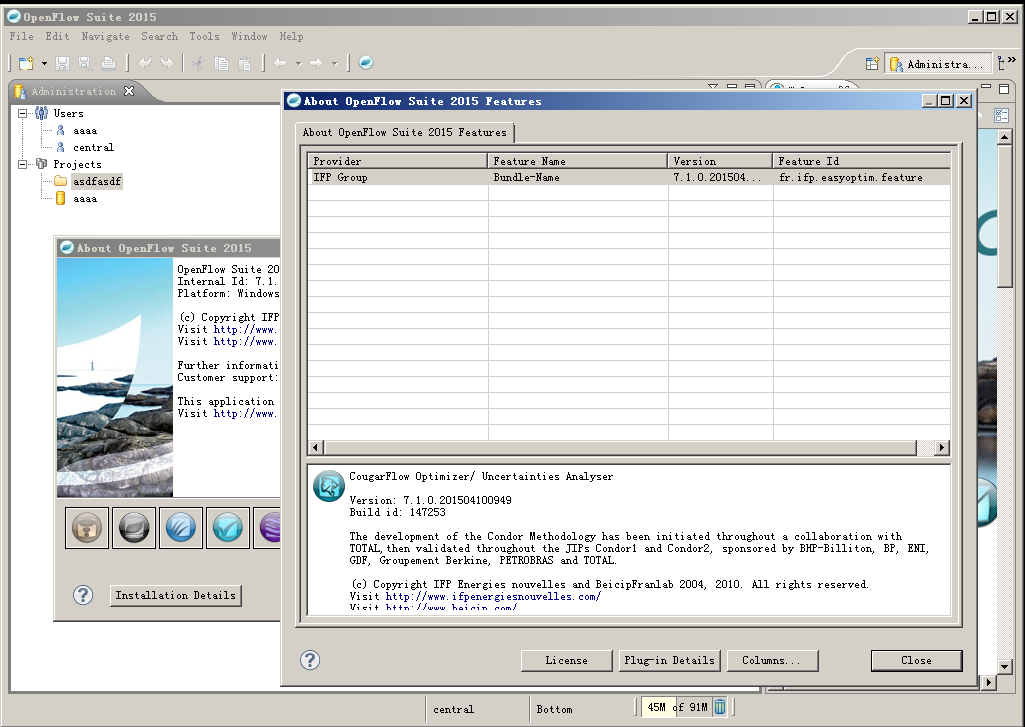Sort by the Feature Name column header
This screenshot has width=1025, height=727.
pos(578,161)
